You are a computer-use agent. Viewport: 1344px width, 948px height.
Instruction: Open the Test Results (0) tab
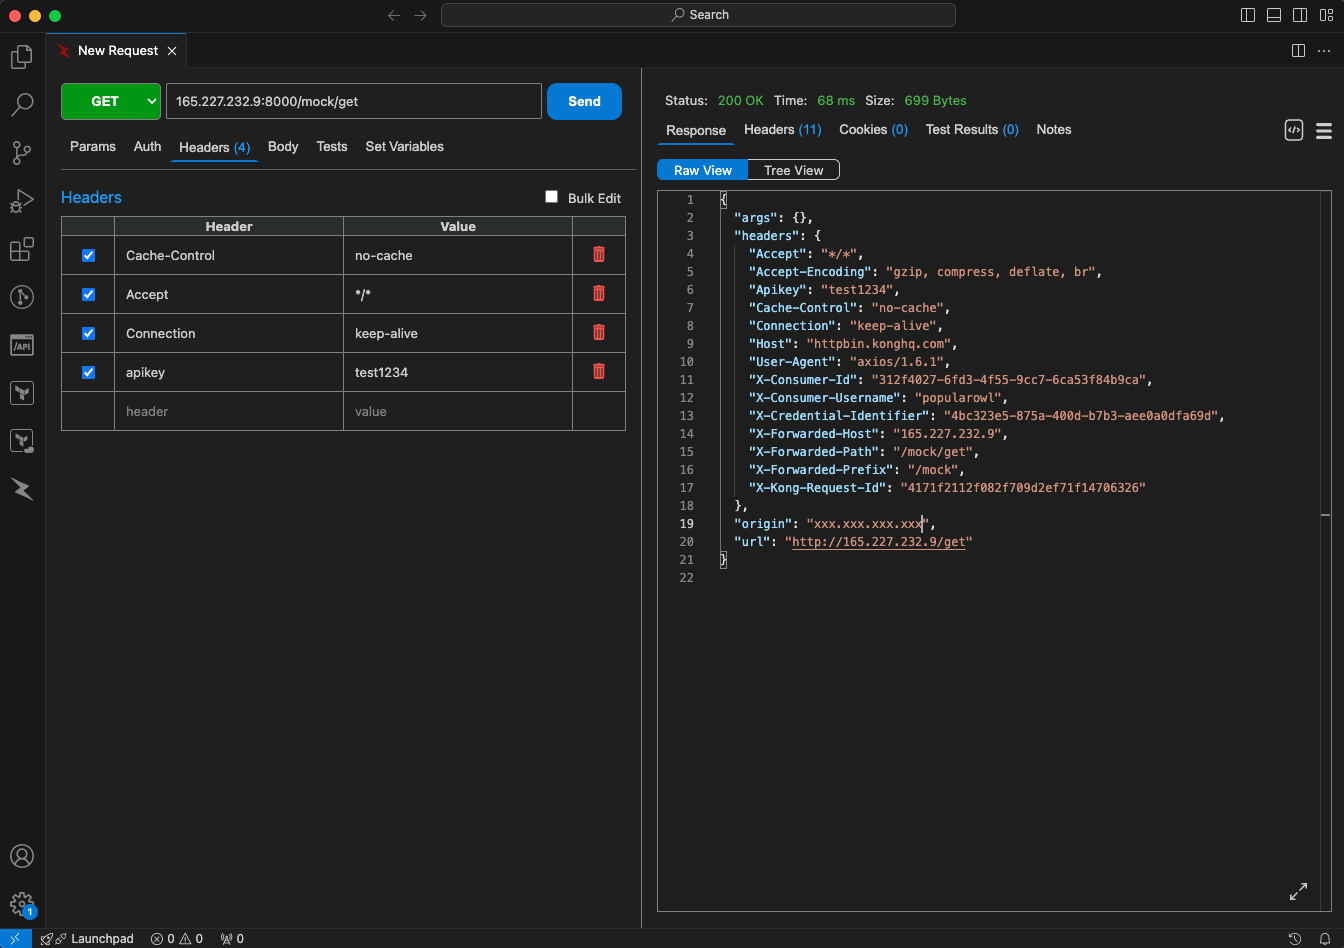coord(972,129)
